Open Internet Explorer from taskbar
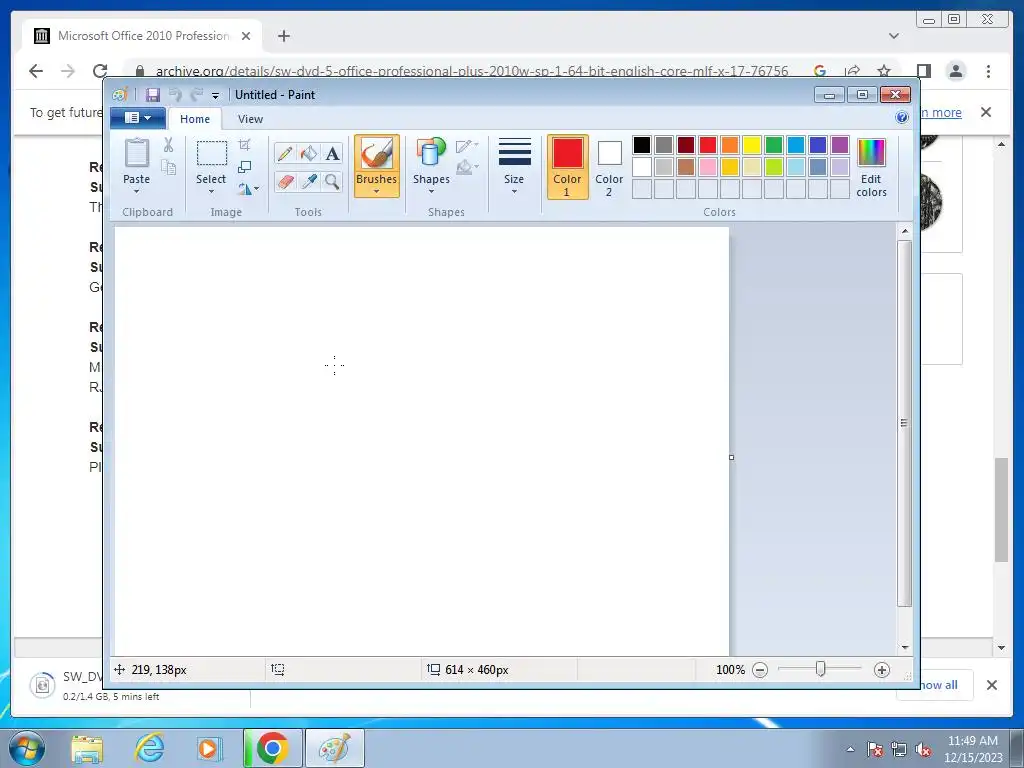 (150, 748)
